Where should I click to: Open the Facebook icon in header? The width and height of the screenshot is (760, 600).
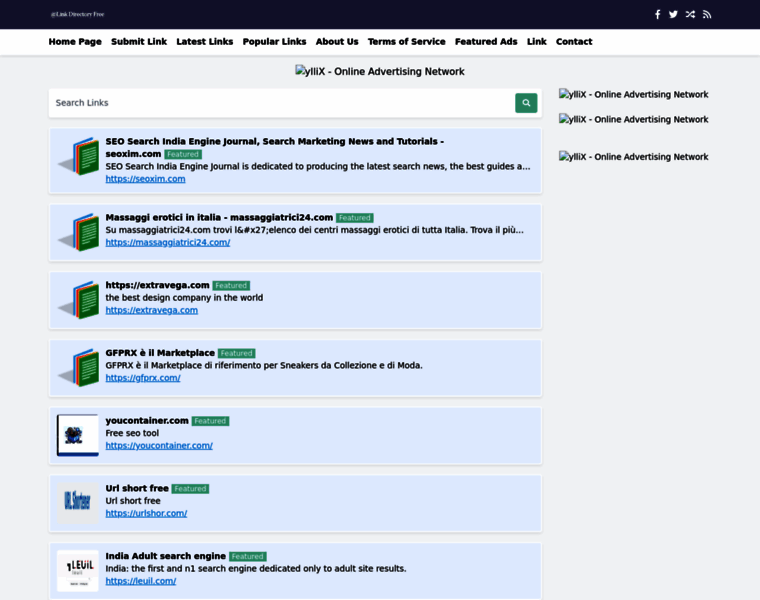657,15
